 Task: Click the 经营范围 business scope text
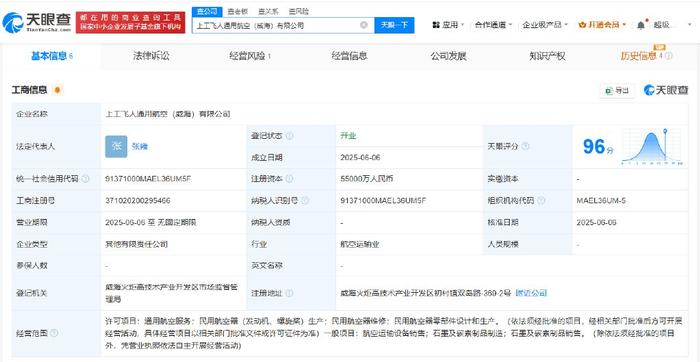[394, 333]
